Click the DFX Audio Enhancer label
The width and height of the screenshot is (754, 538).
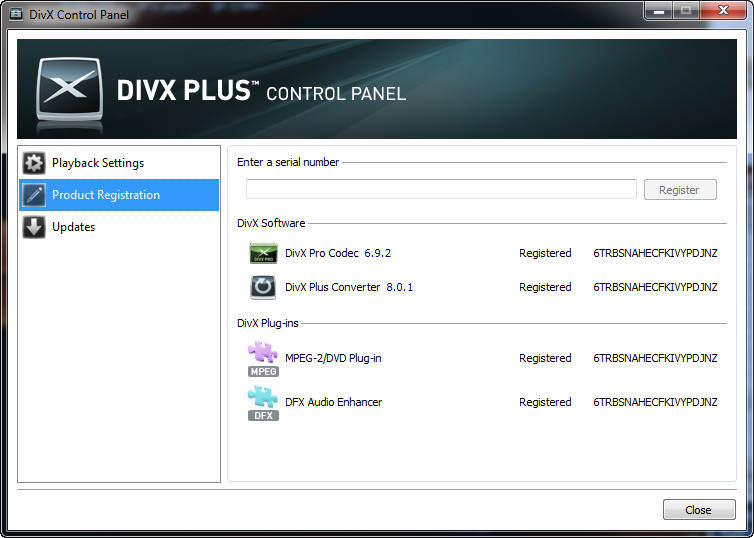[333, 402]
